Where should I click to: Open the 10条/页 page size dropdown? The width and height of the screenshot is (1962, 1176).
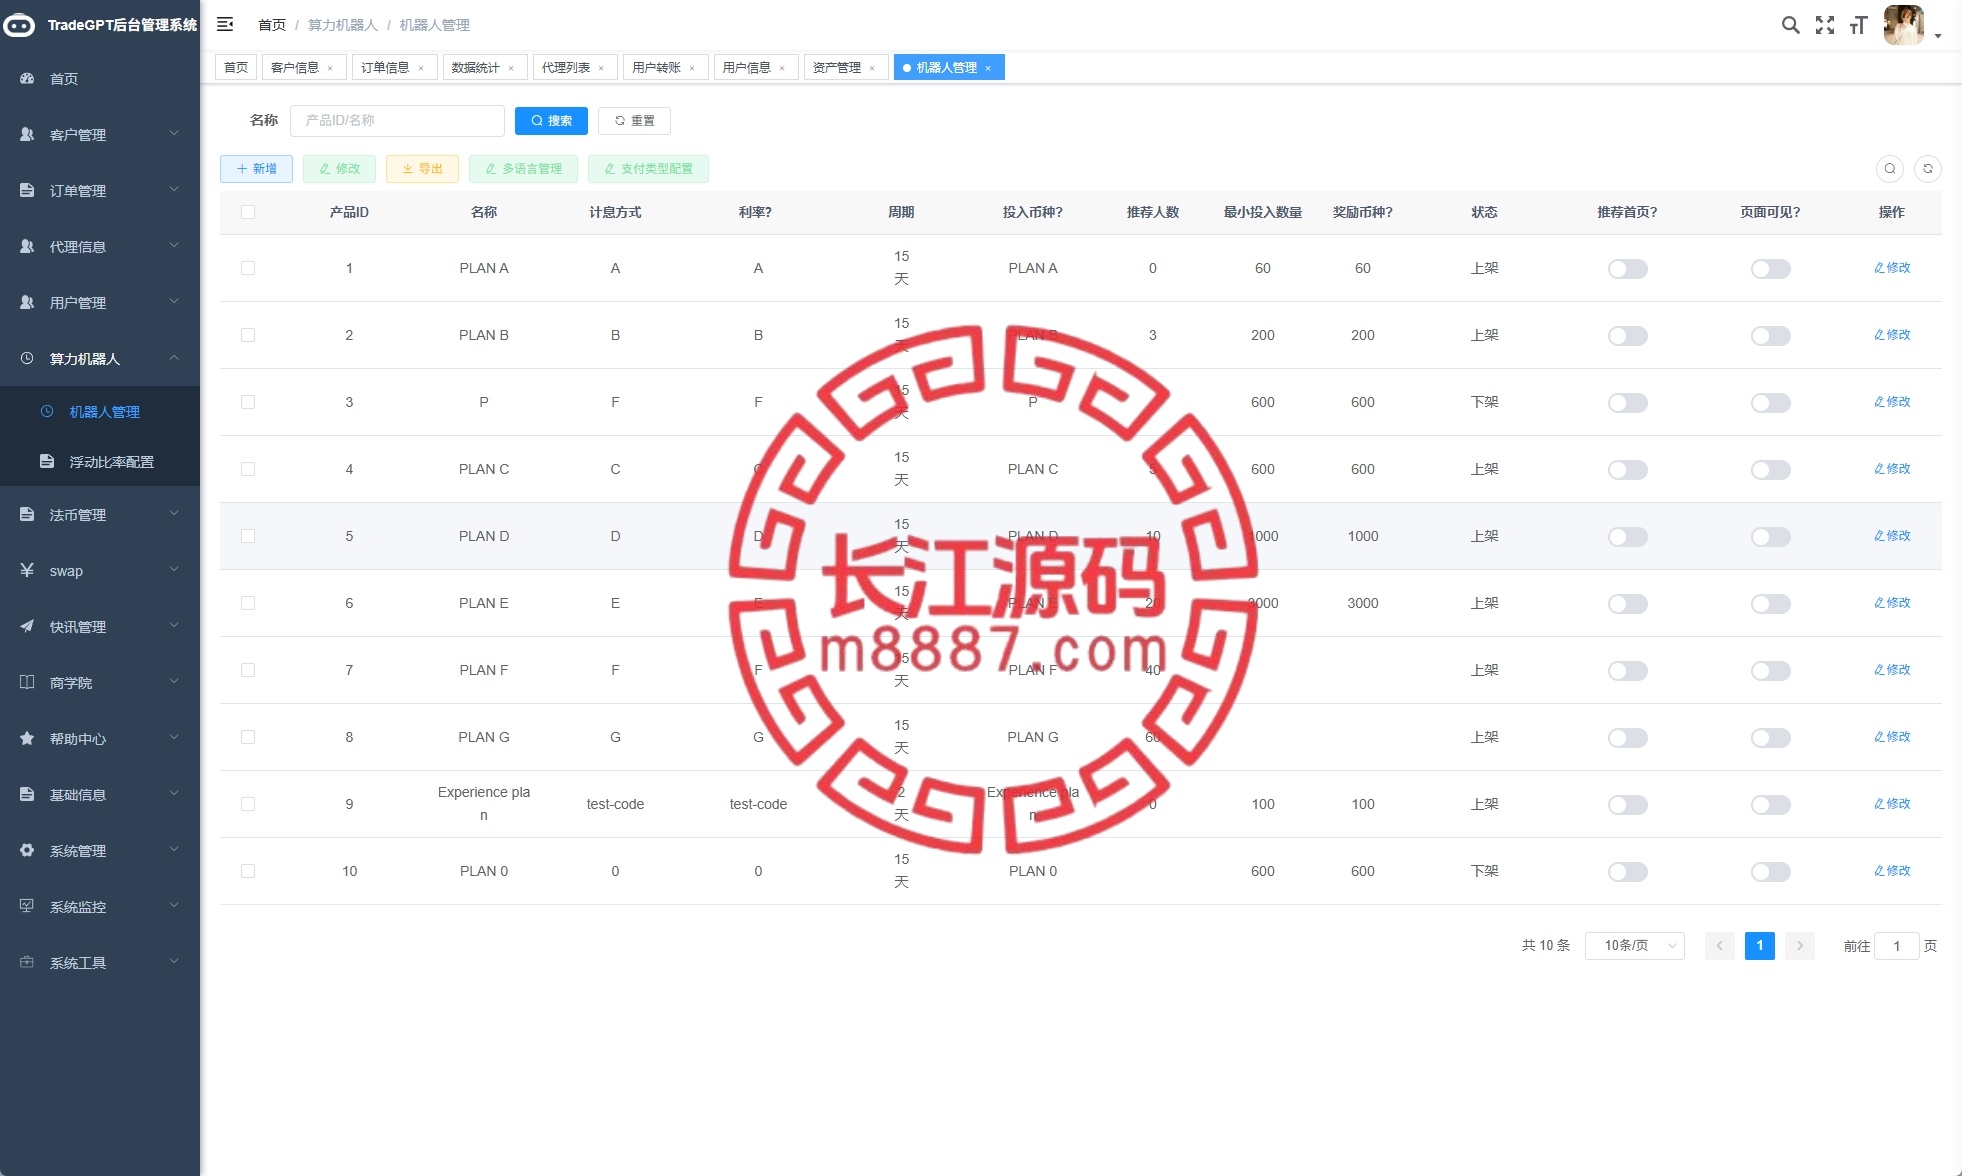click(x=1634, y=945)
